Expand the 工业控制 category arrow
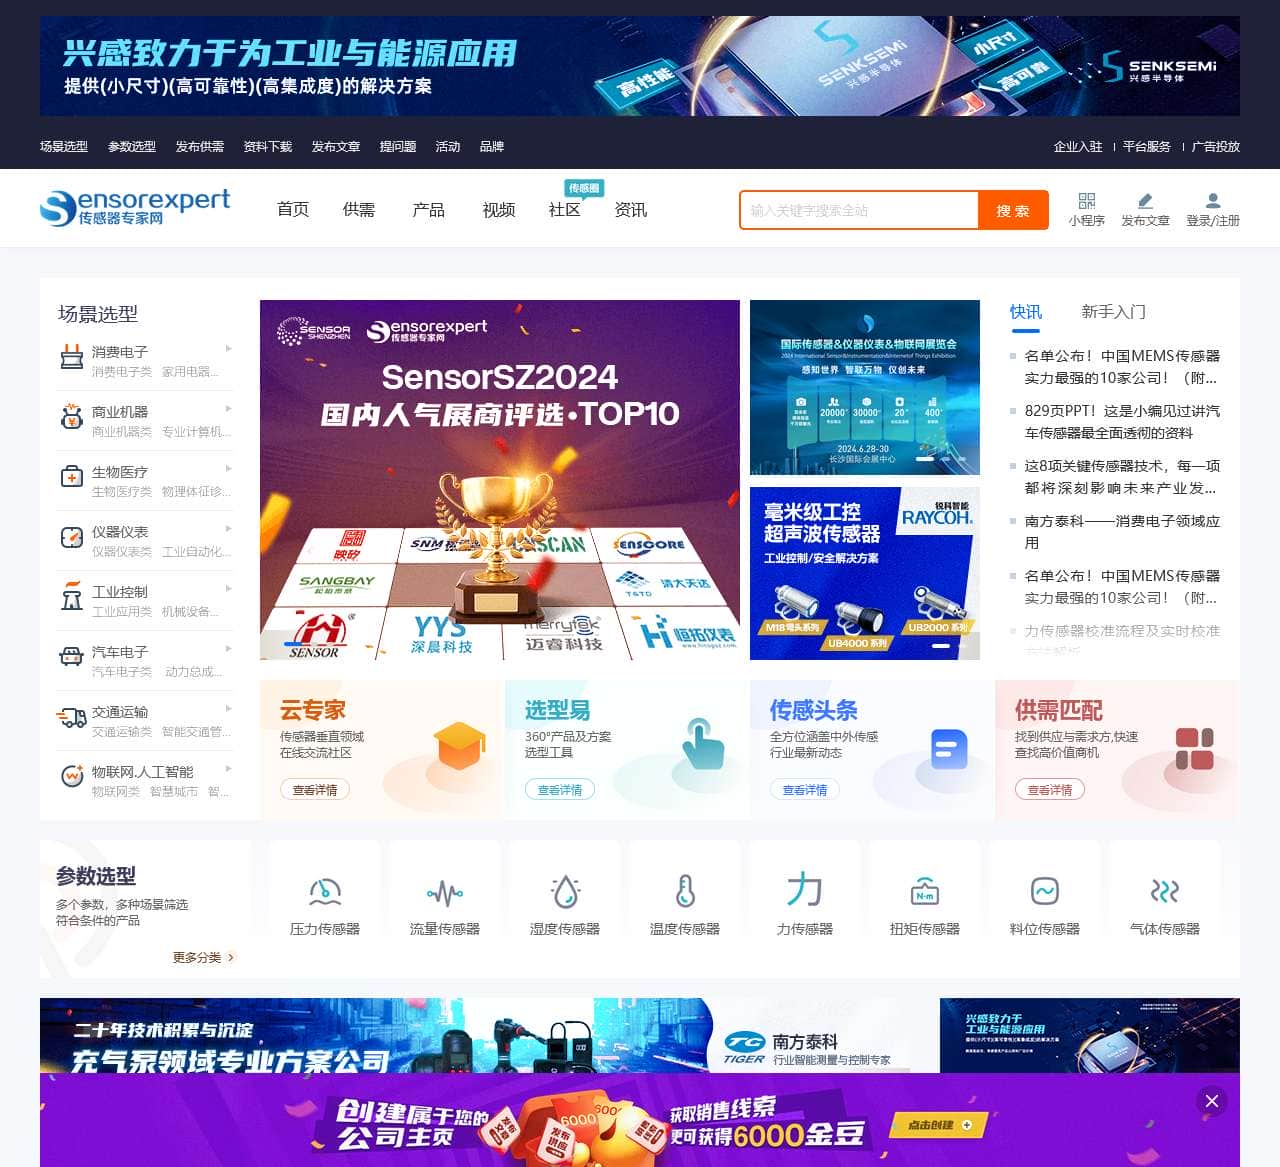 click(229, 589)
